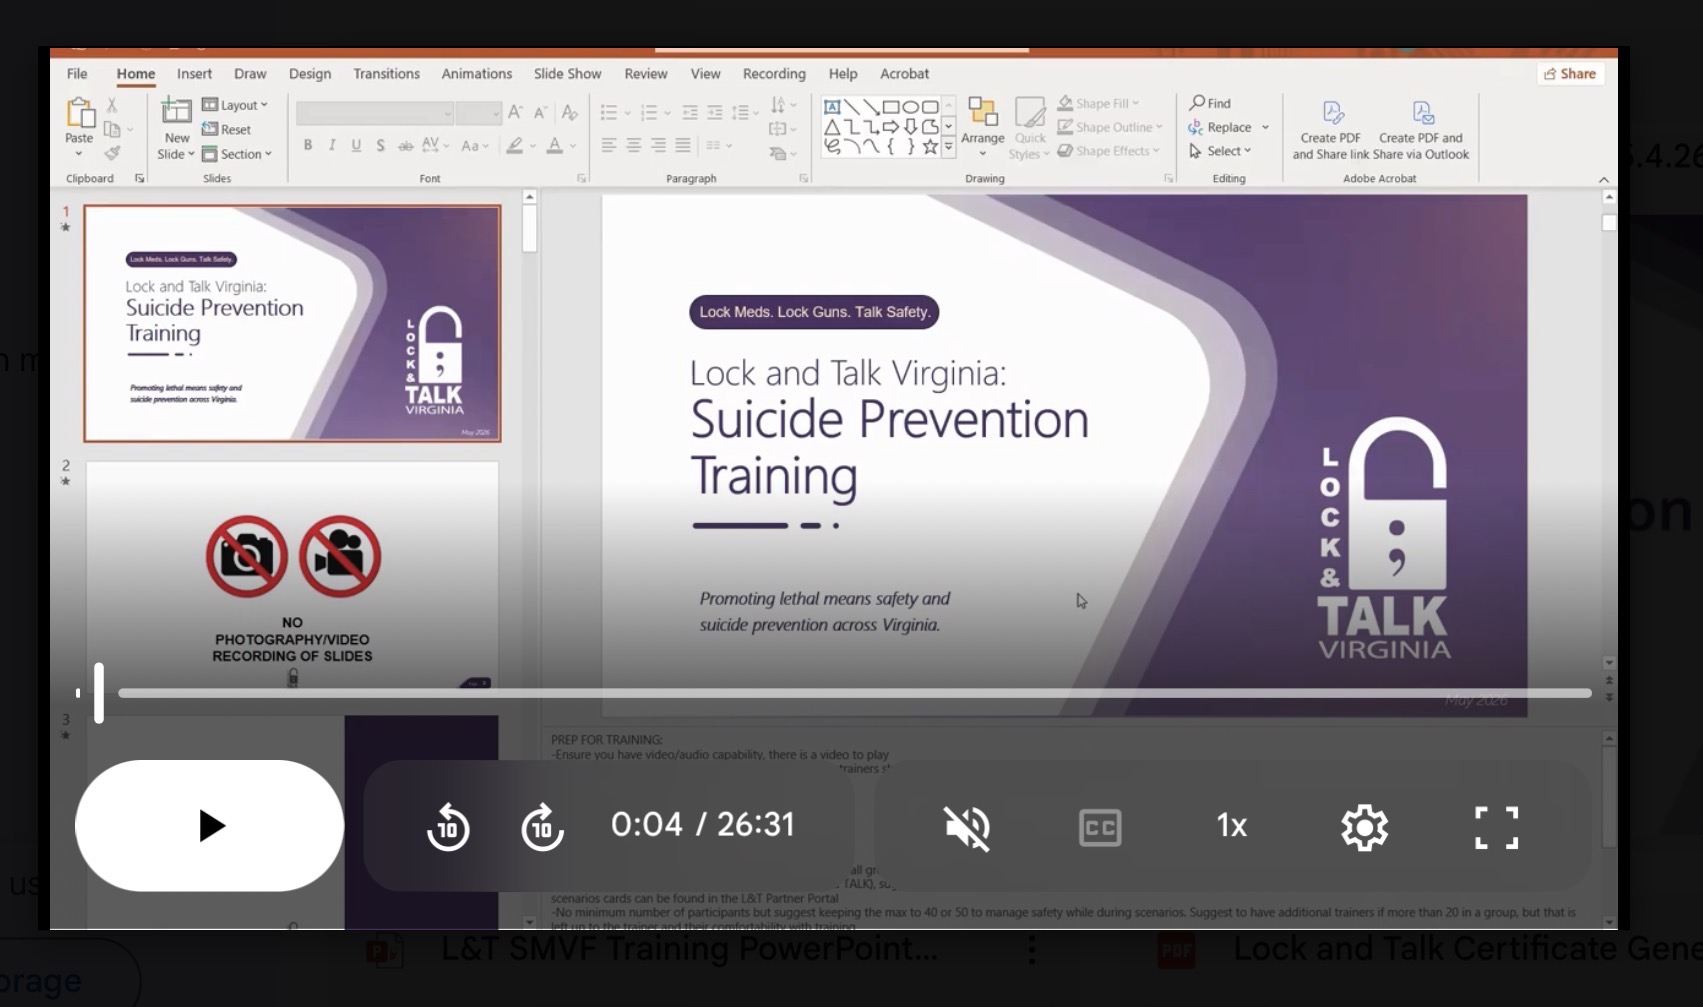Toggle Strikethrough formatting
1703x1007 pixels.
pos(405,146)
